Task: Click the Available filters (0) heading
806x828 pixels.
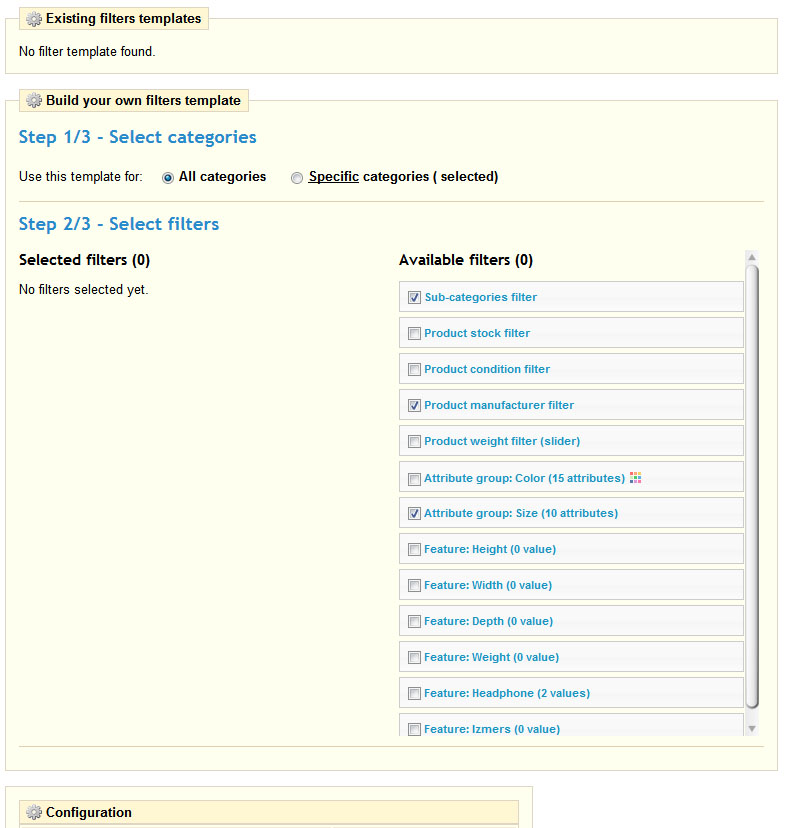Action: (x=466, y=260)
